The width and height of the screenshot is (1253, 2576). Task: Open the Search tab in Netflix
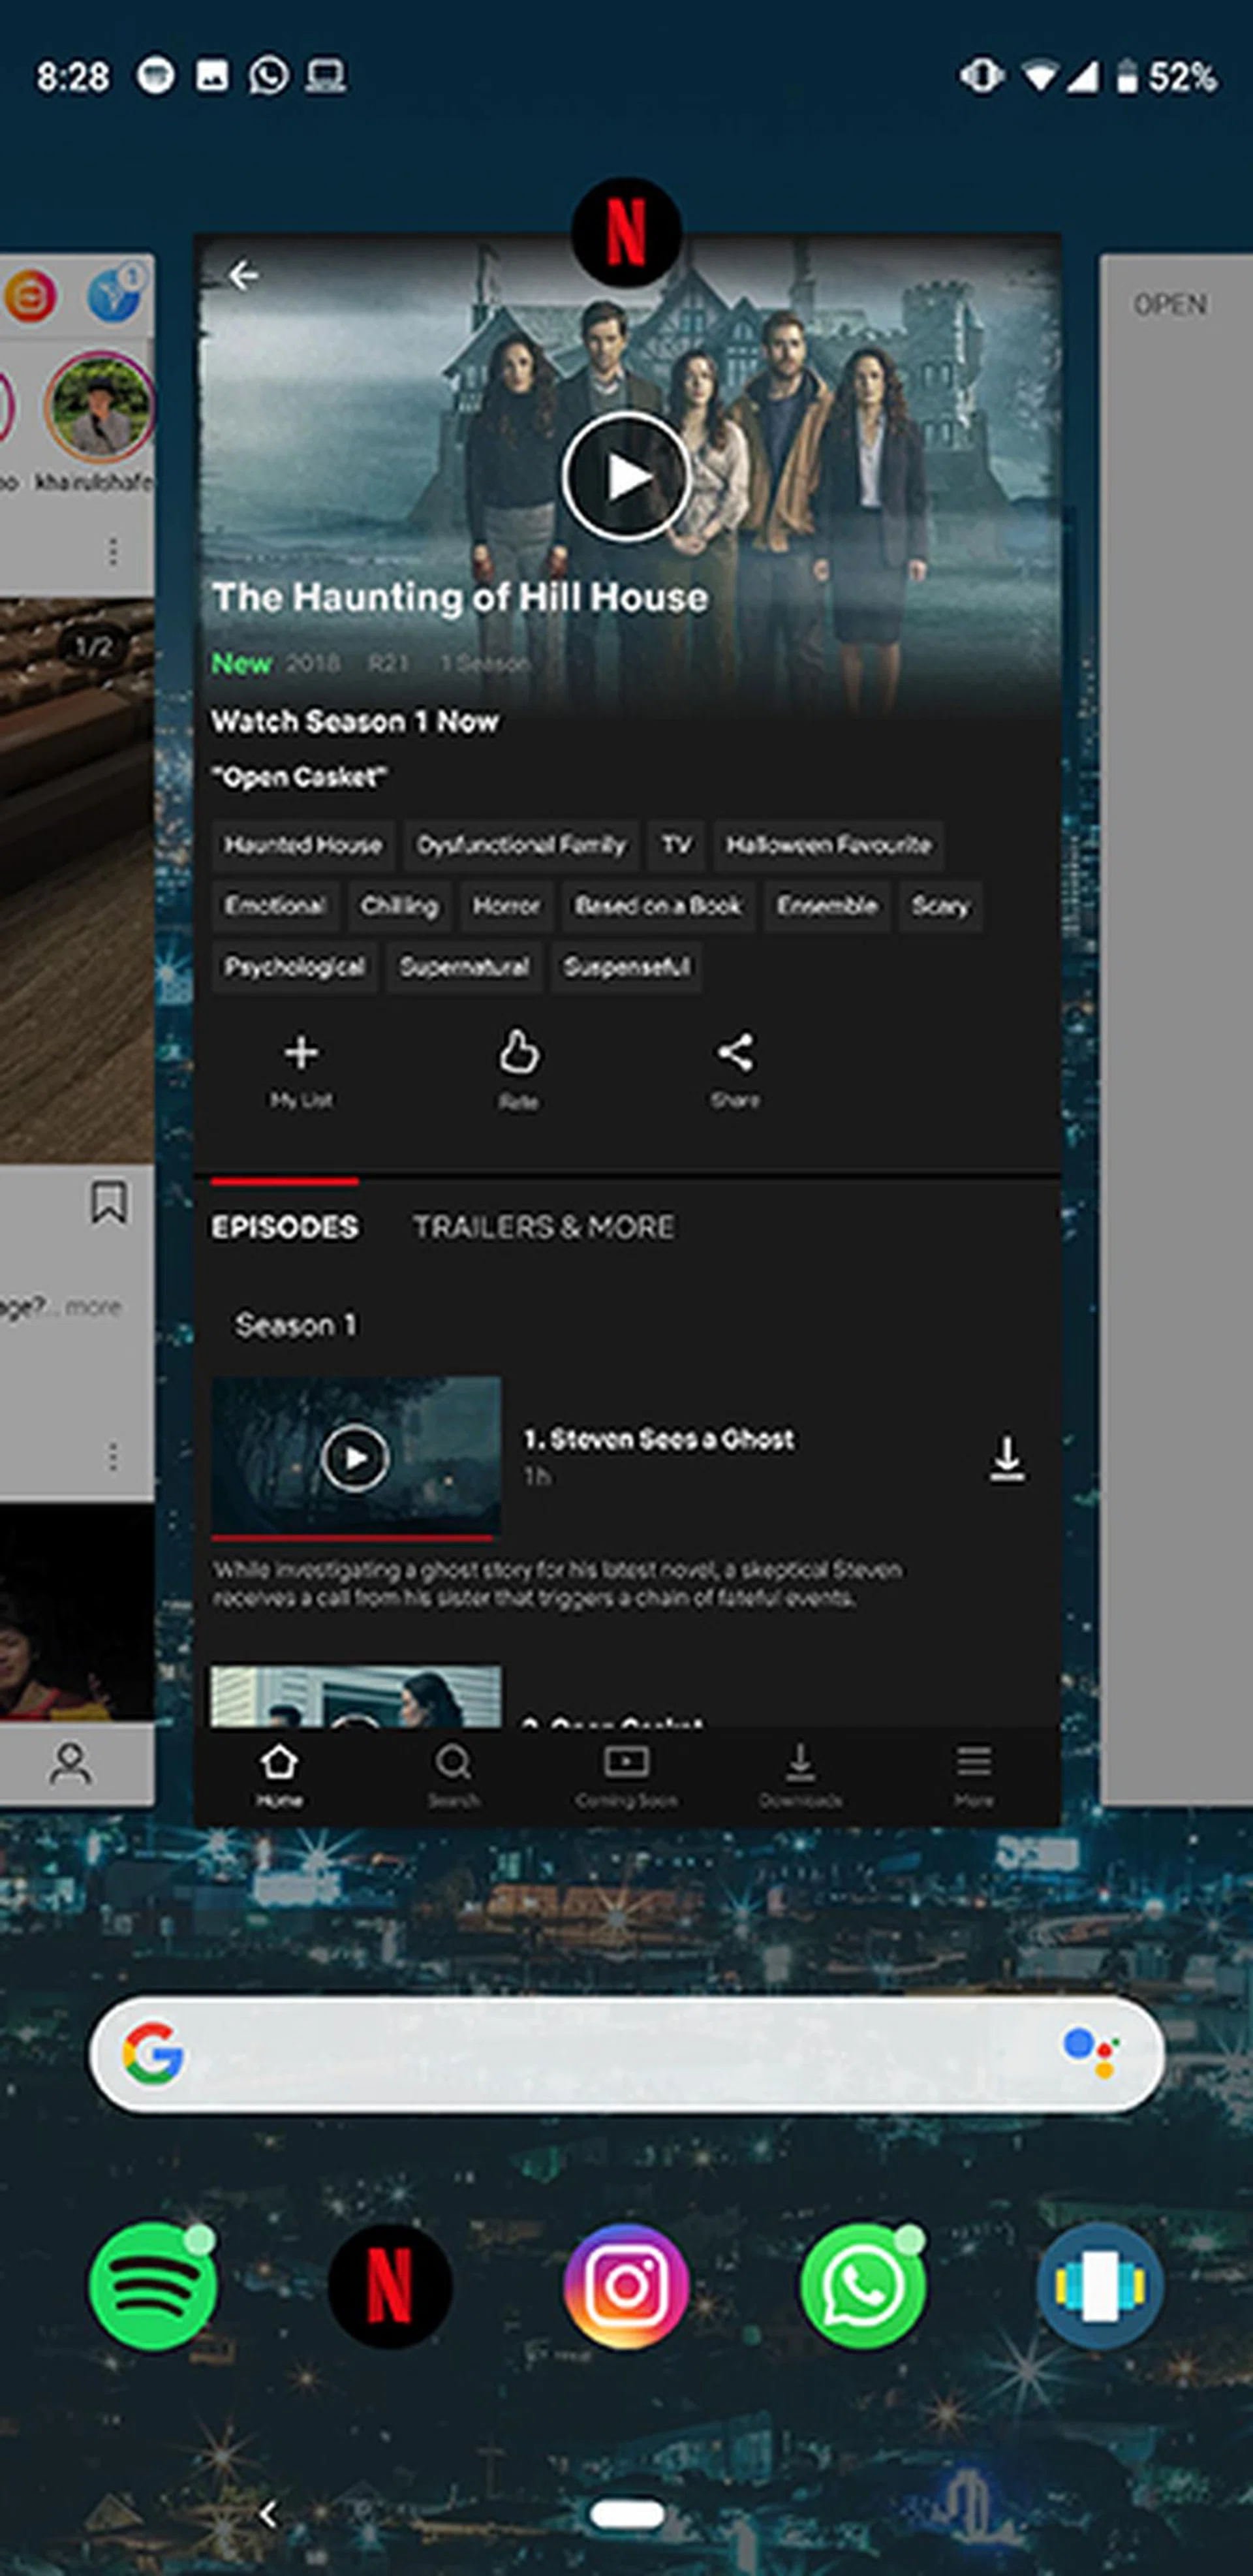[x=453, y=1774]
